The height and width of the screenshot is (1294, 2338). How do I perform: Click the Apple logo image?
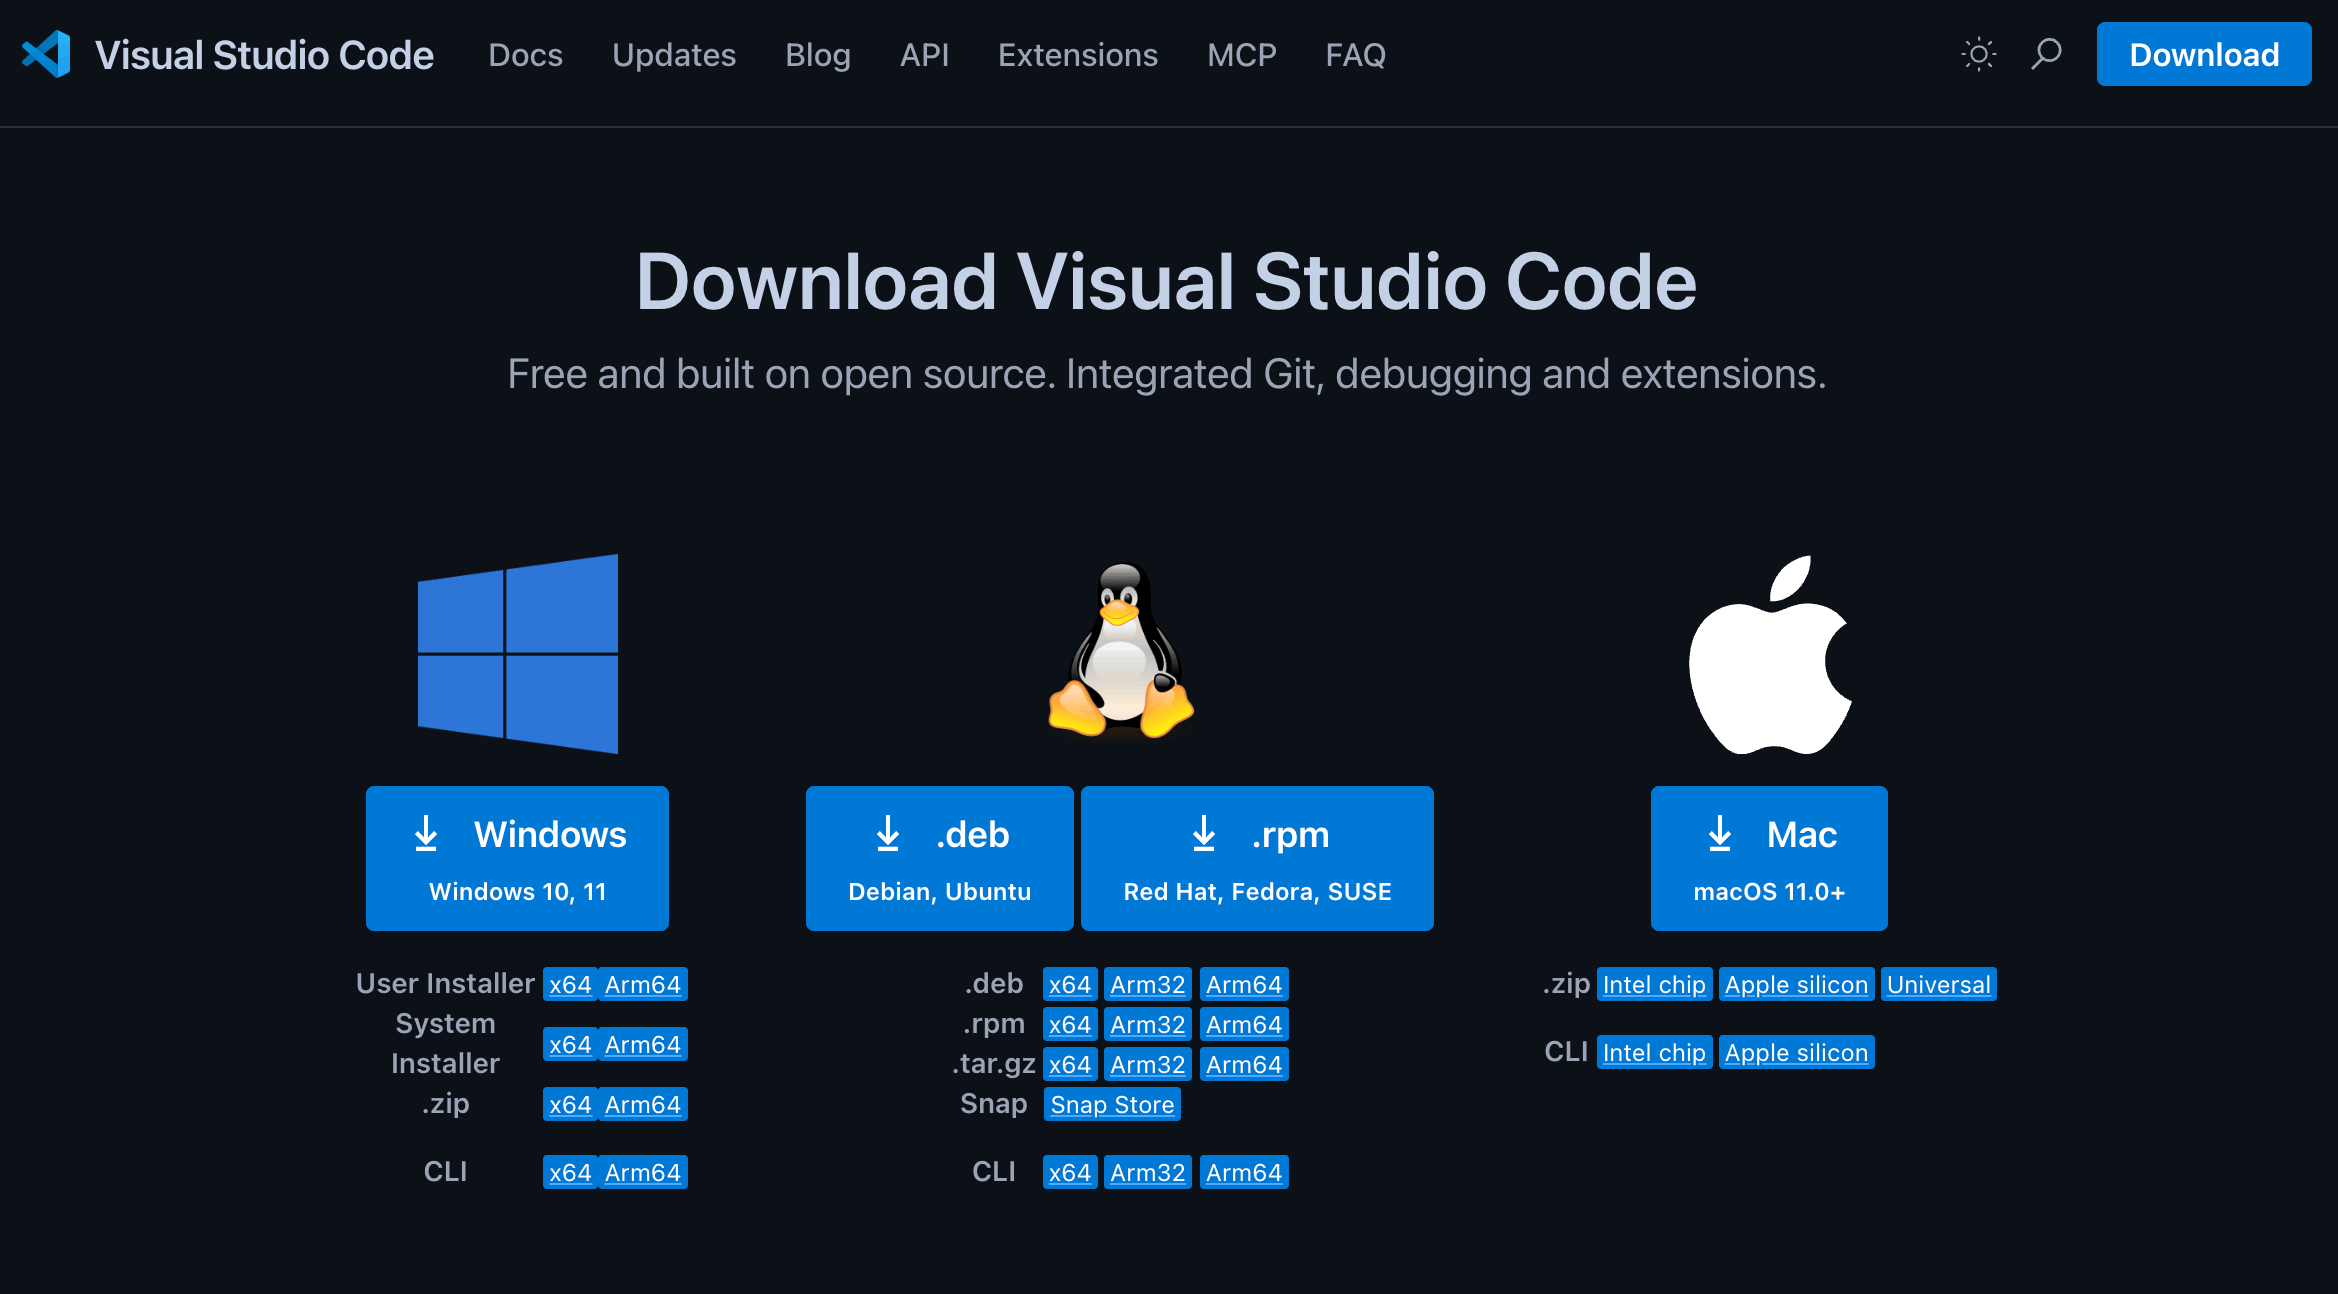(1768, 655)
